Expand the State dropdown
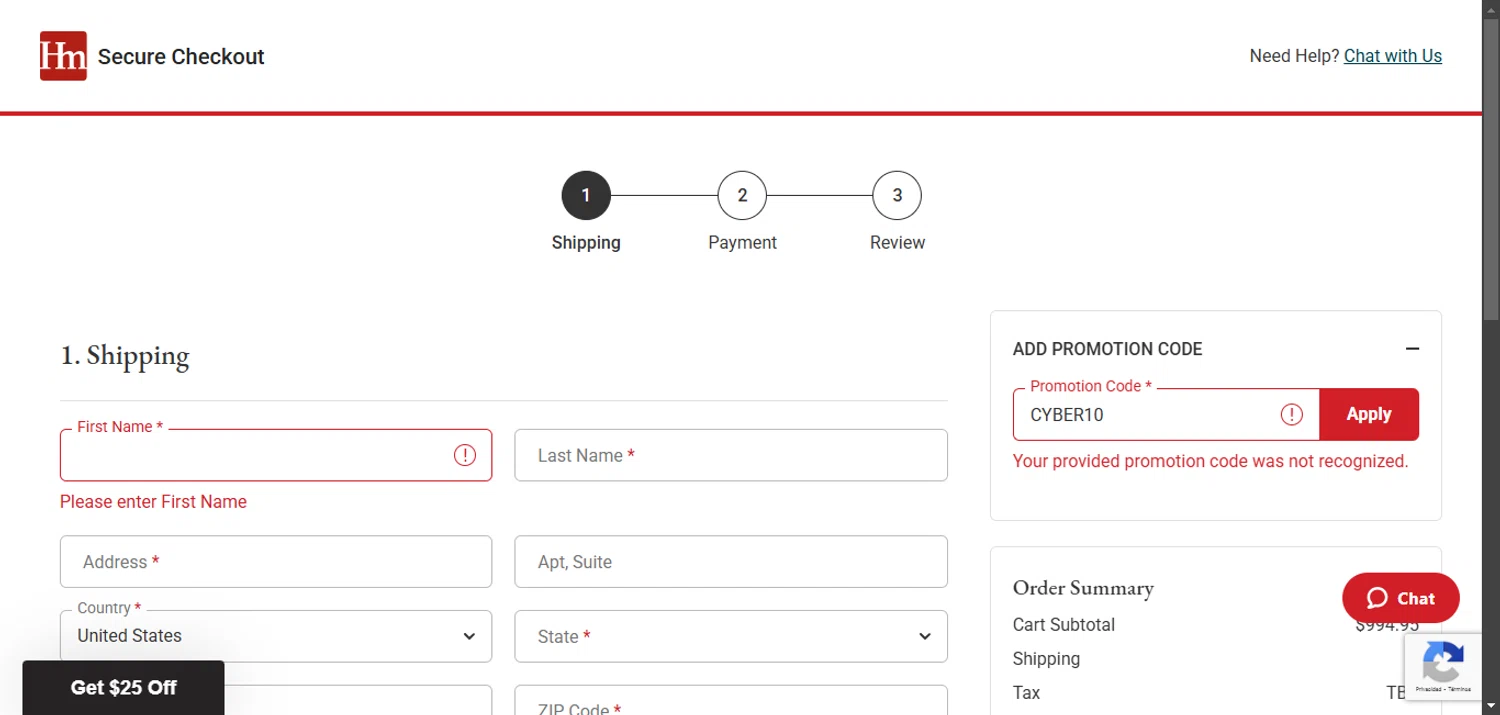Viewport: 1500px width, 715px height. pyautogui.click(x=730, y=636)
